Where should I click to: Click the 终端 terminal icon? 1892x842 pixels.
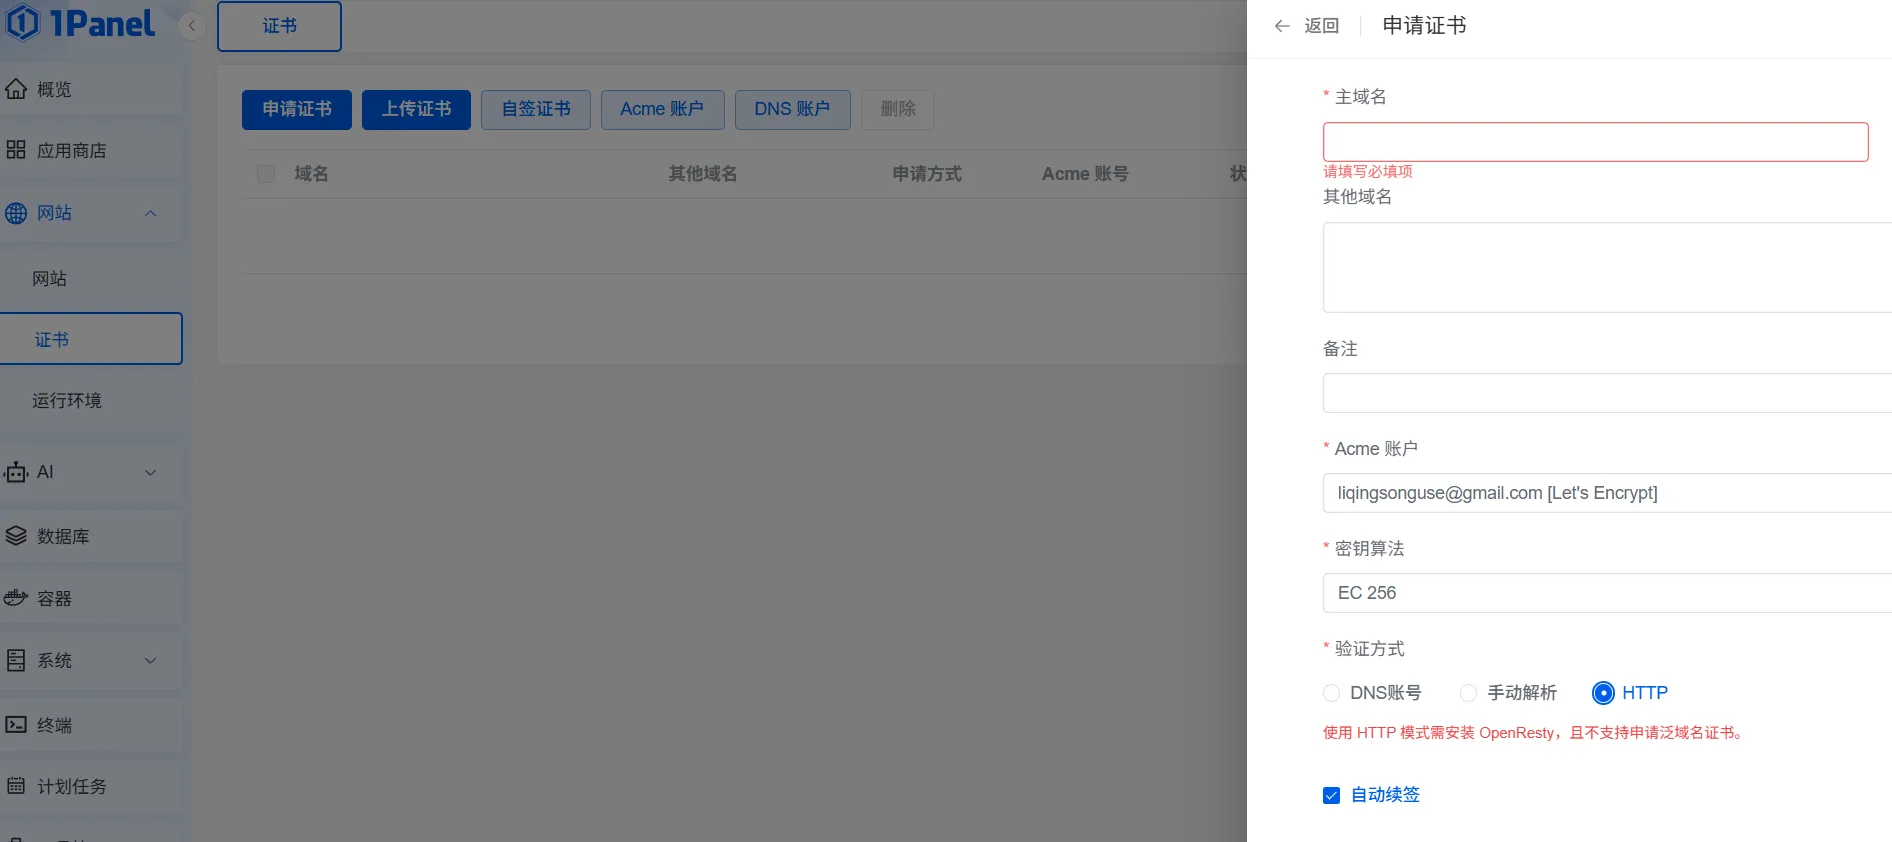(16, 724)
